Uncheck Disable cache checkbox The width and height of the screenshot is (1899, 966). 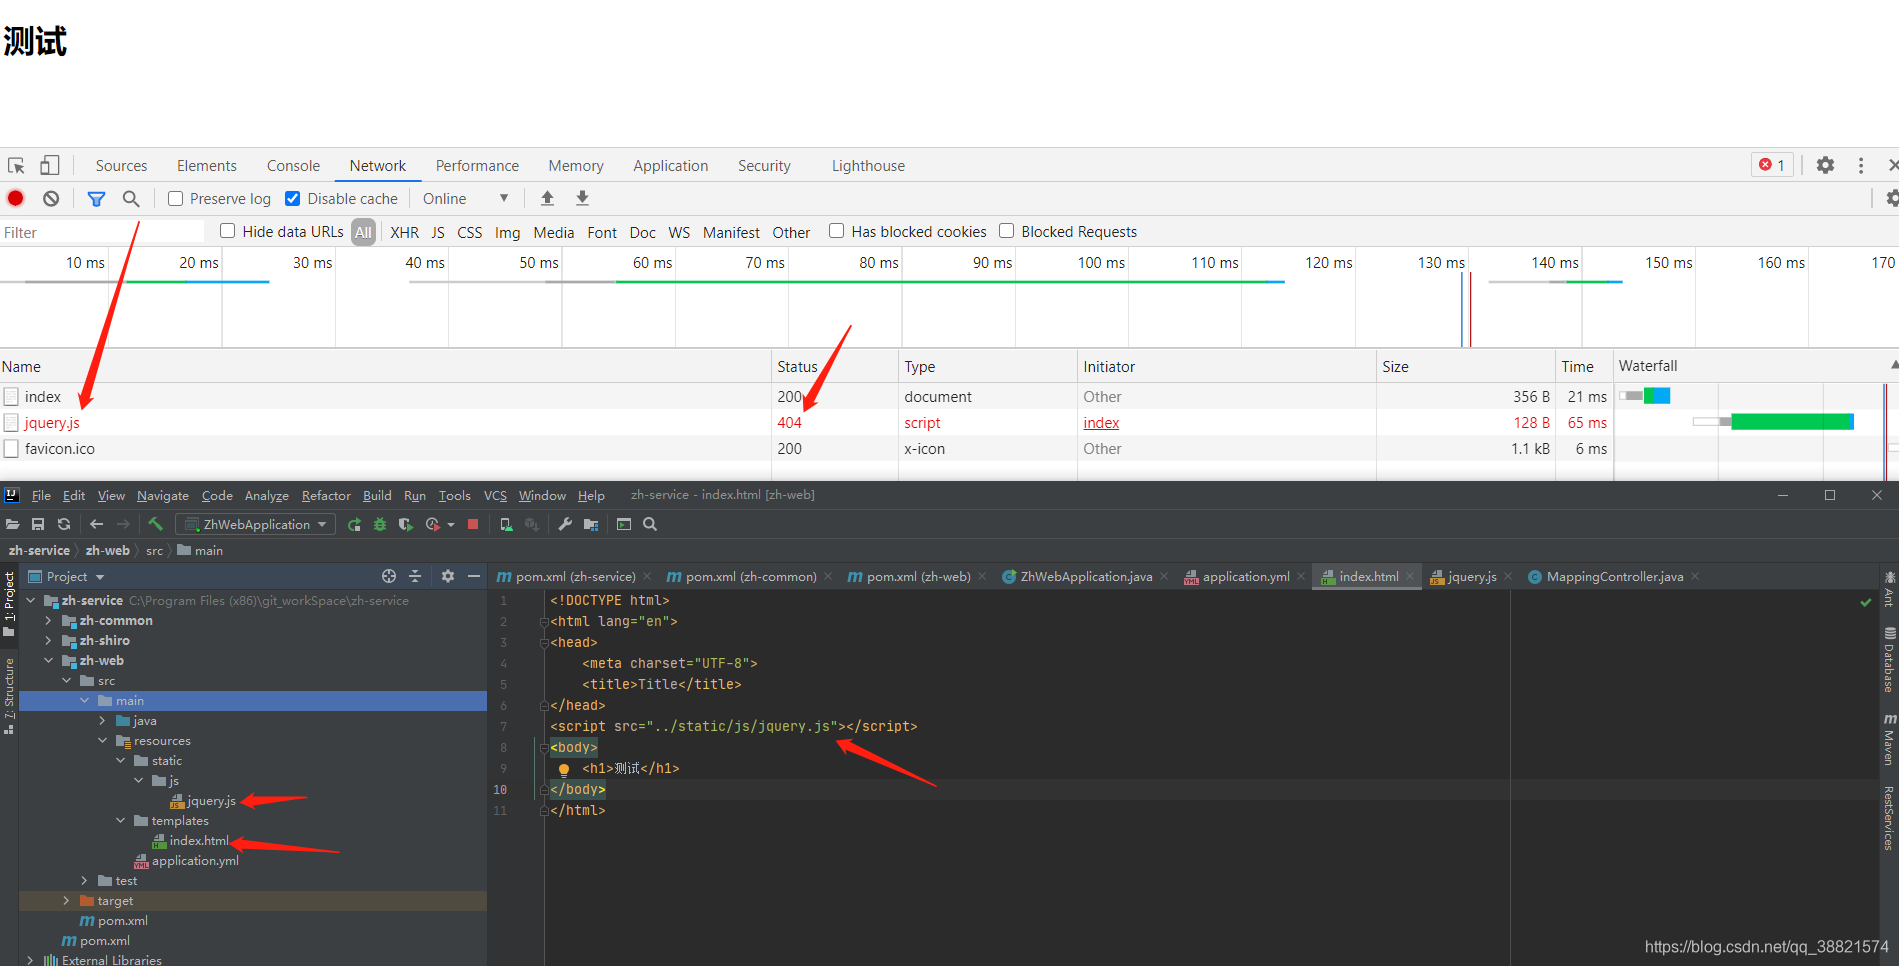(x=293, y=199)
